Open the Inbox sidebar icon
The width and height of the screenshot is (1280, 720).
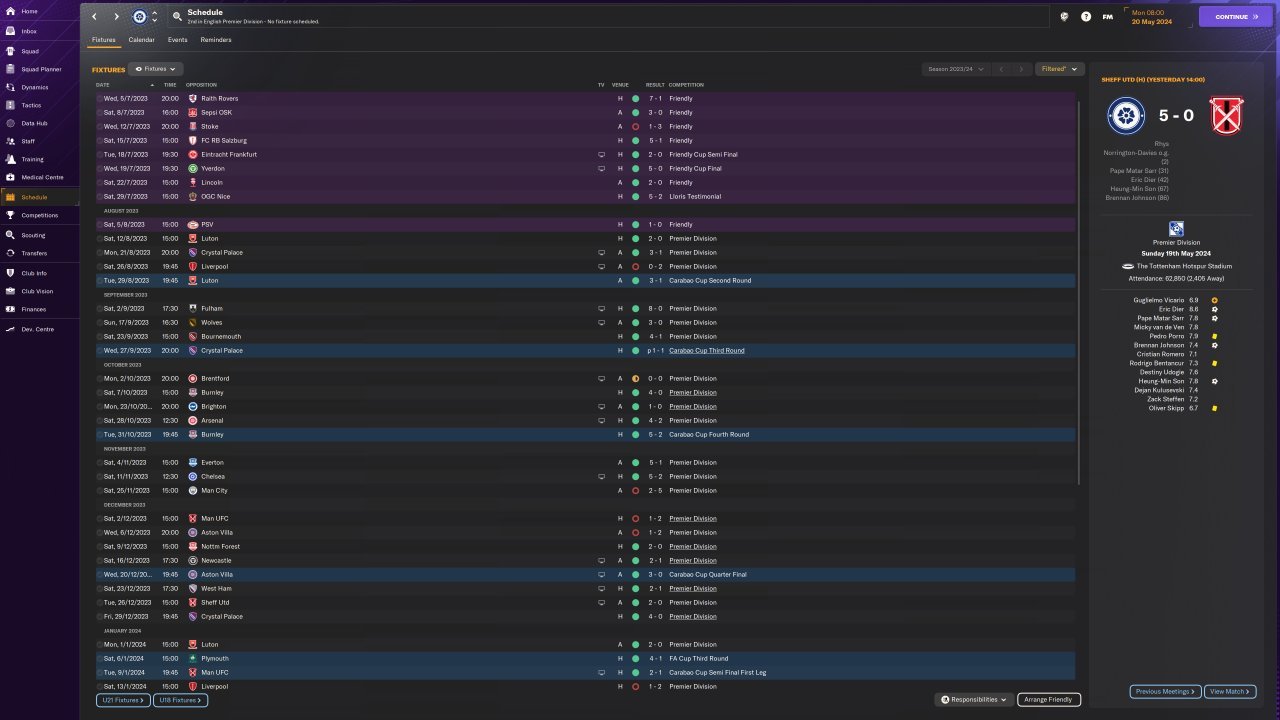pos(10,31)
